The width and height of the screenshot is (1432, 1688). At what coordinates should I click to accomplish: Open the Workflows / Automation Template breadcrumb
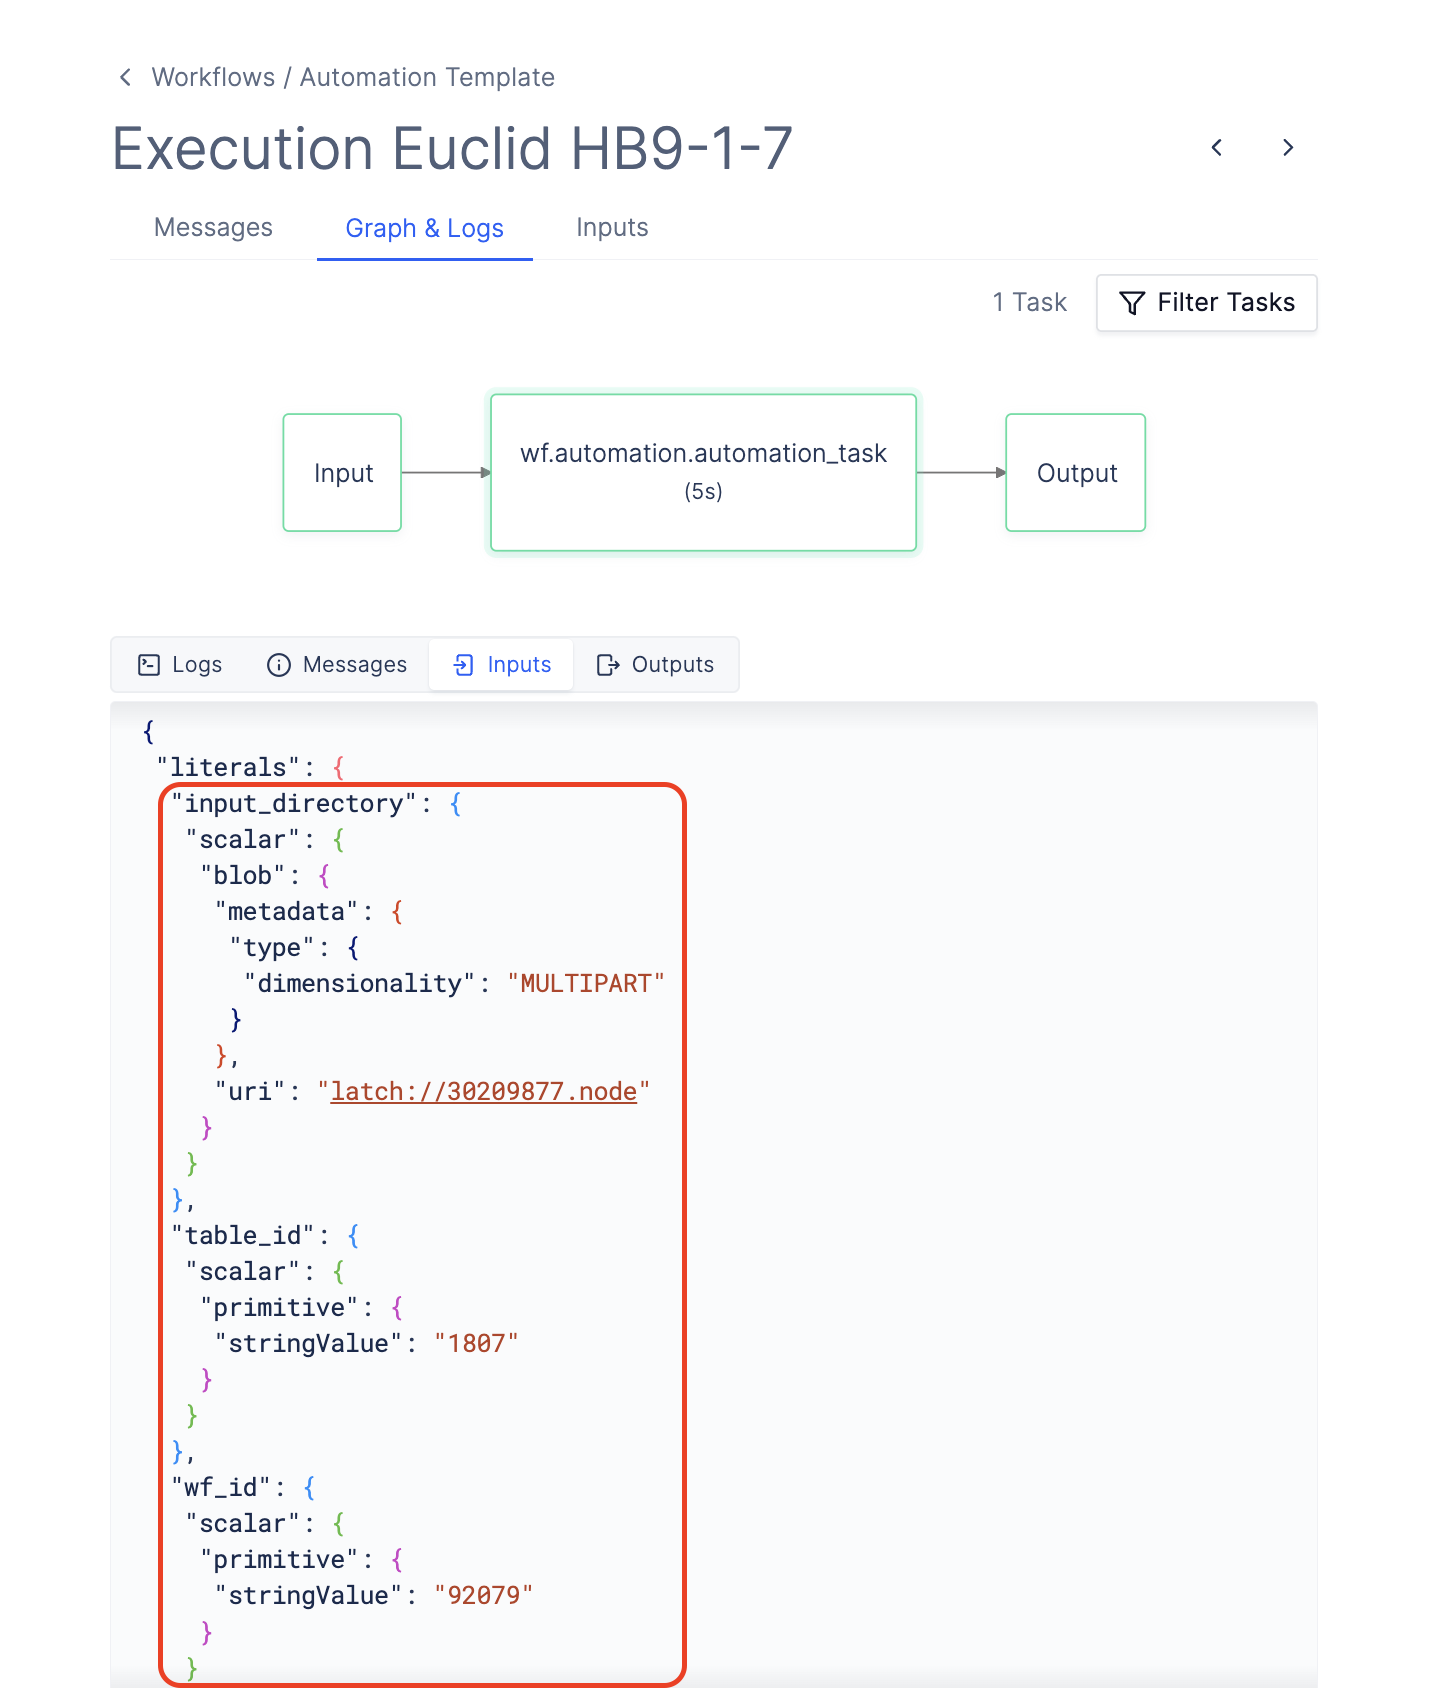click(x=353, y=77)
